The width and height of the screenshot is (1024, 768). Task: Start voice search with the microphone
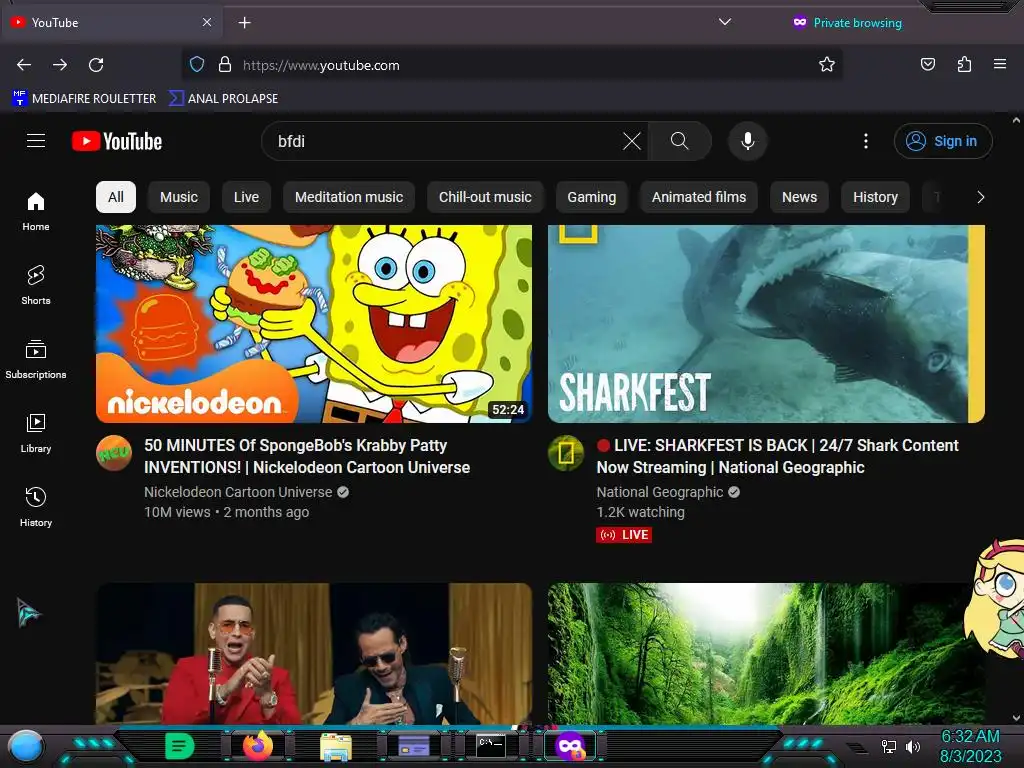(748, 141)
